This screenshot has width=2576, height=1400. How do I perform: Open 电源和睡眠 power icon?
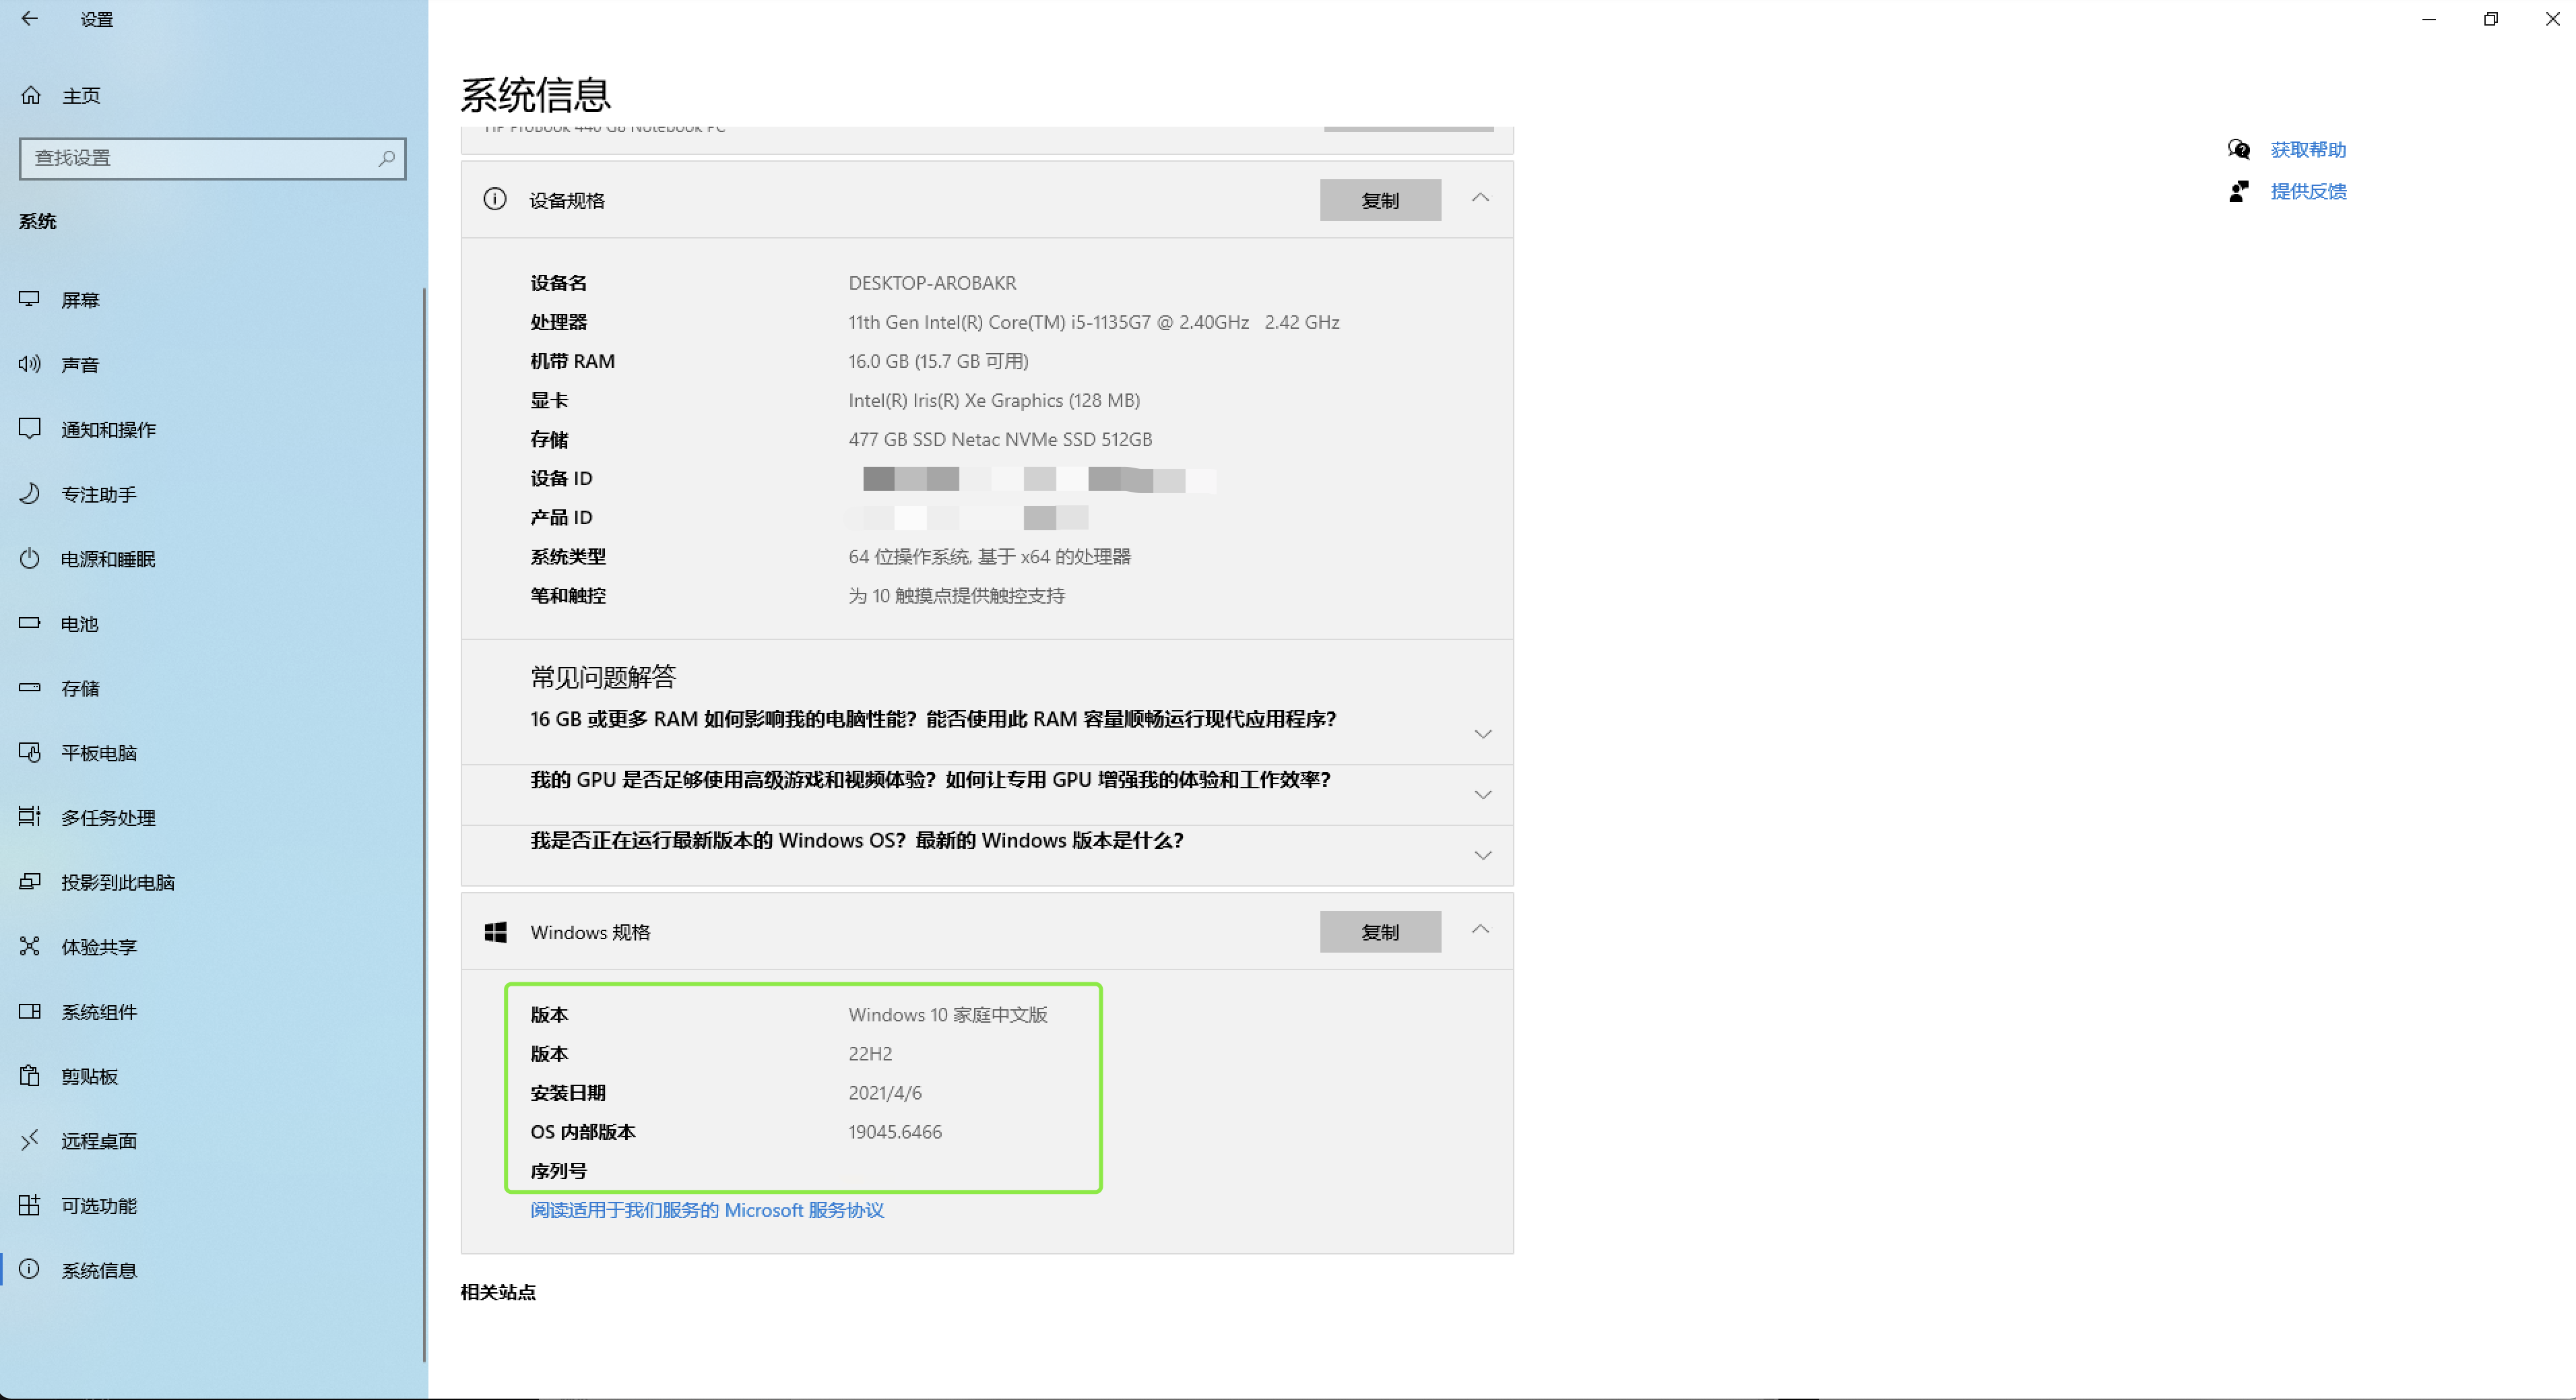(30, 558)
